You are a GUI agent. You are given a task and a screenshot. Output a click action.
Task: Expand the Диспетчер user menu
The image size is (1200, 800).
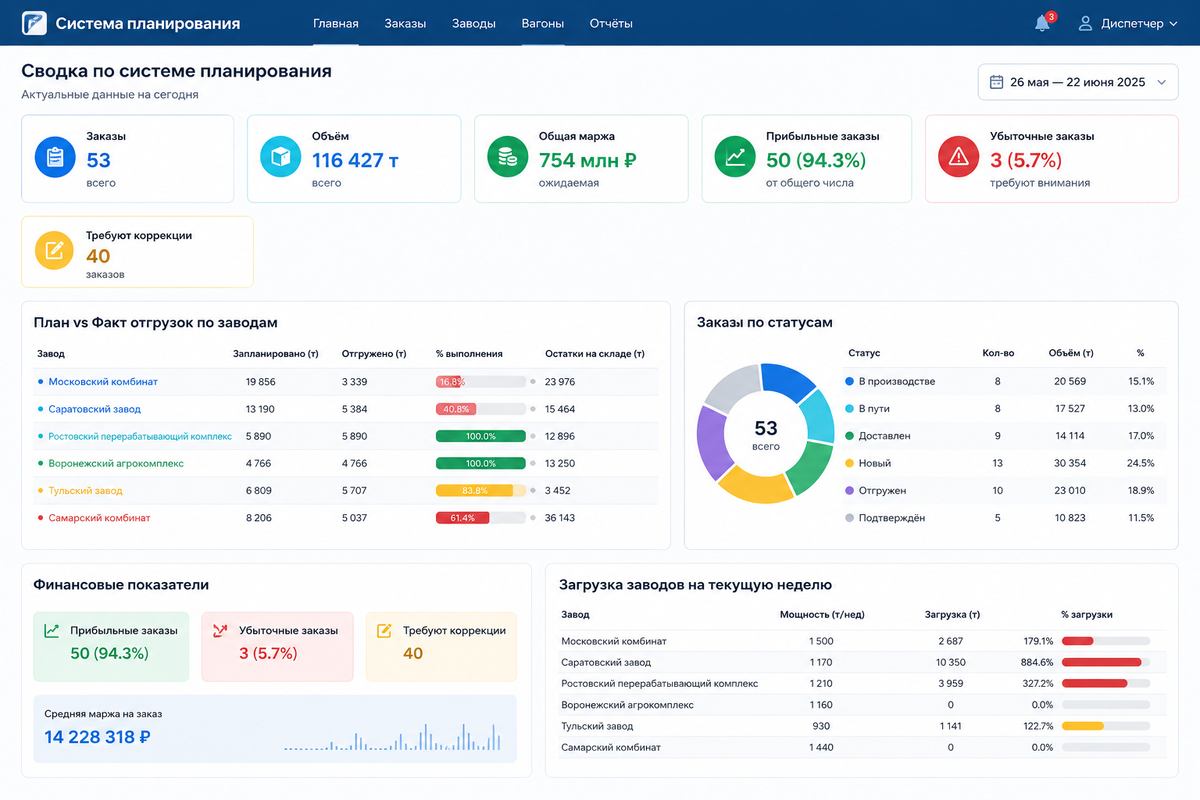[1127, 23]
